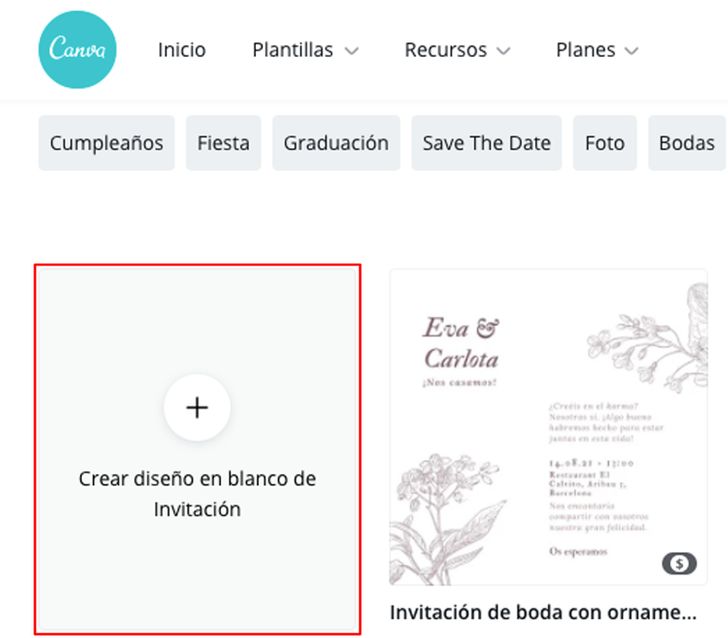Click Crear diseño en blanco de Invitación text

(197, 494)
